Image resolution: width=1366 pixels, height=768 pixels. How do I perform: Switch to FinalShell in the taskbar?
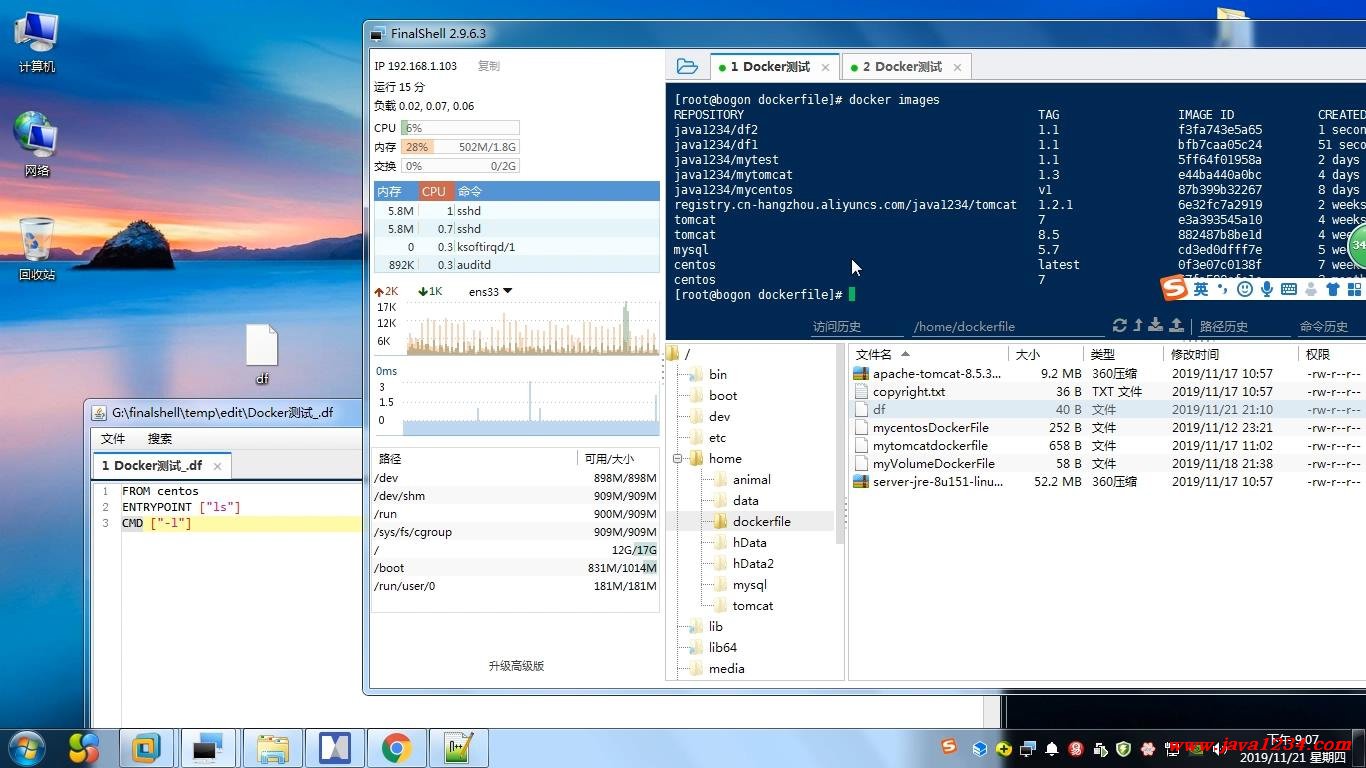208,748
